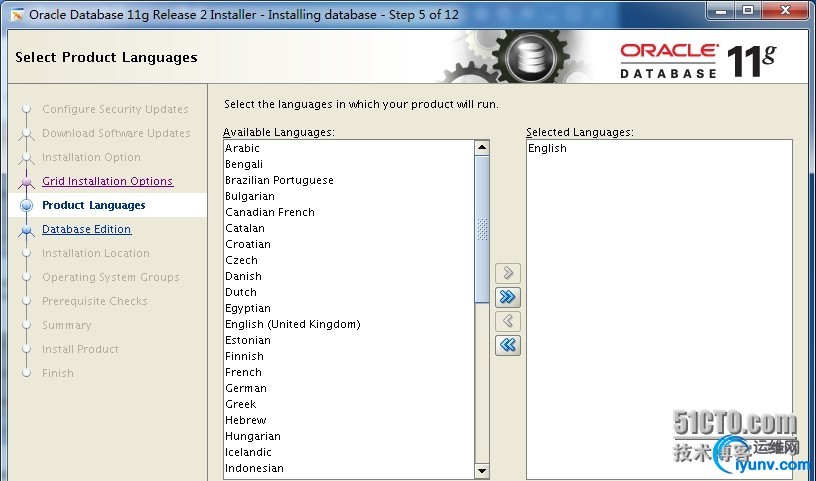Viewport: 816px width, 481px height.
Task: Select Hebrew language row
Action: click(x=349, y=420)
